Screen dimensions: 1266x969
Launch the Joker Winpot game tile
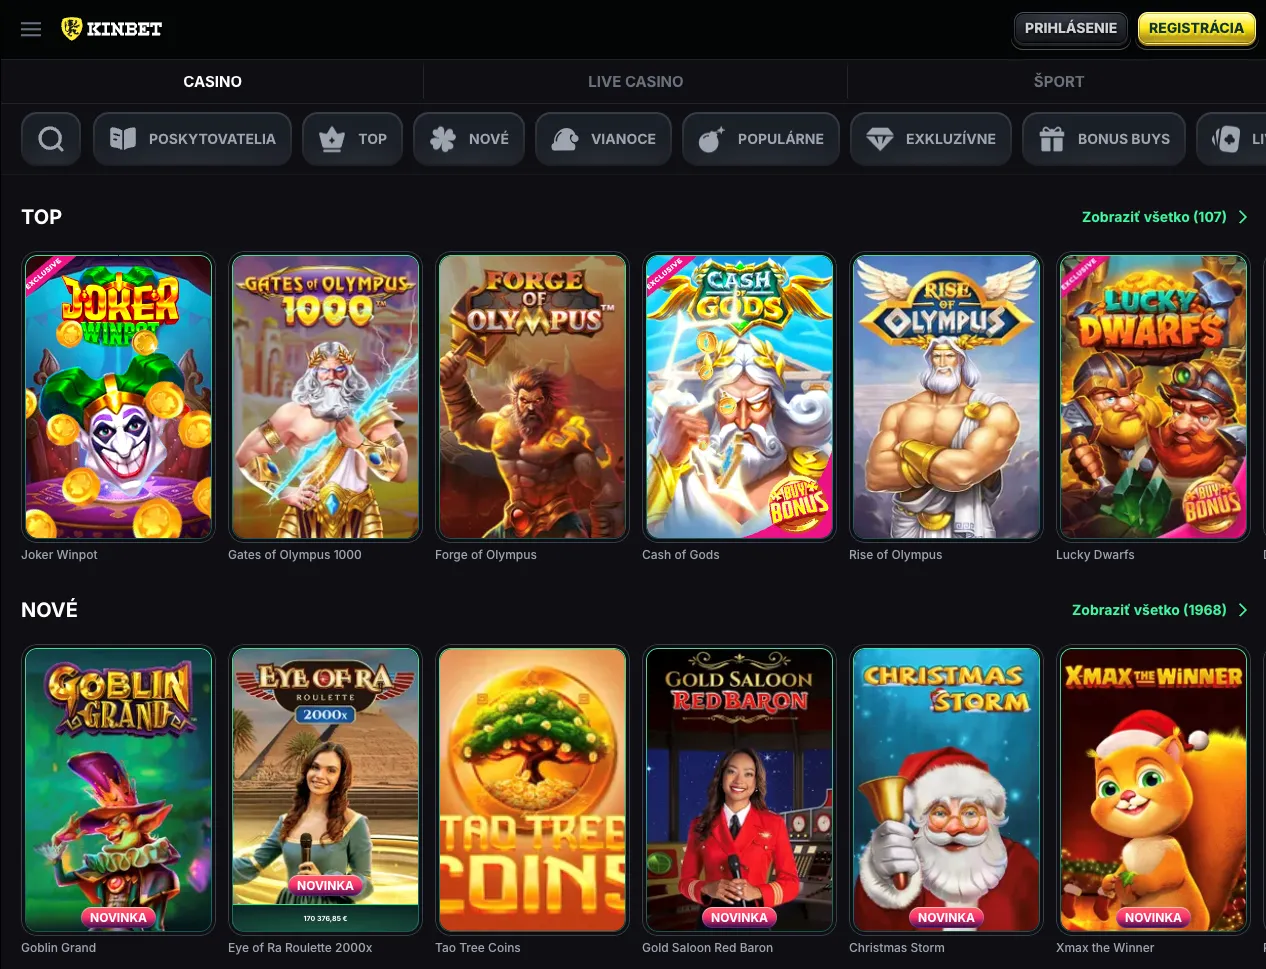118,397
